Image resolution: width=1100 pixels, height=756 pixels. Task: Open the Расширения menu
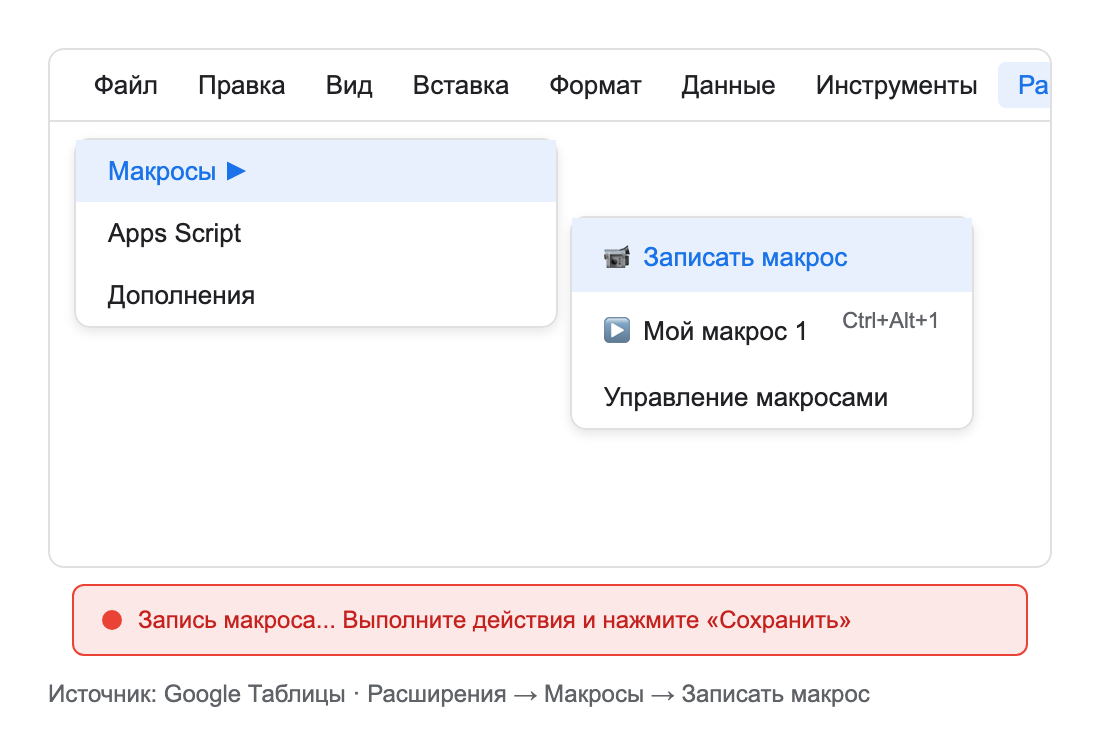pos(1032,85)
